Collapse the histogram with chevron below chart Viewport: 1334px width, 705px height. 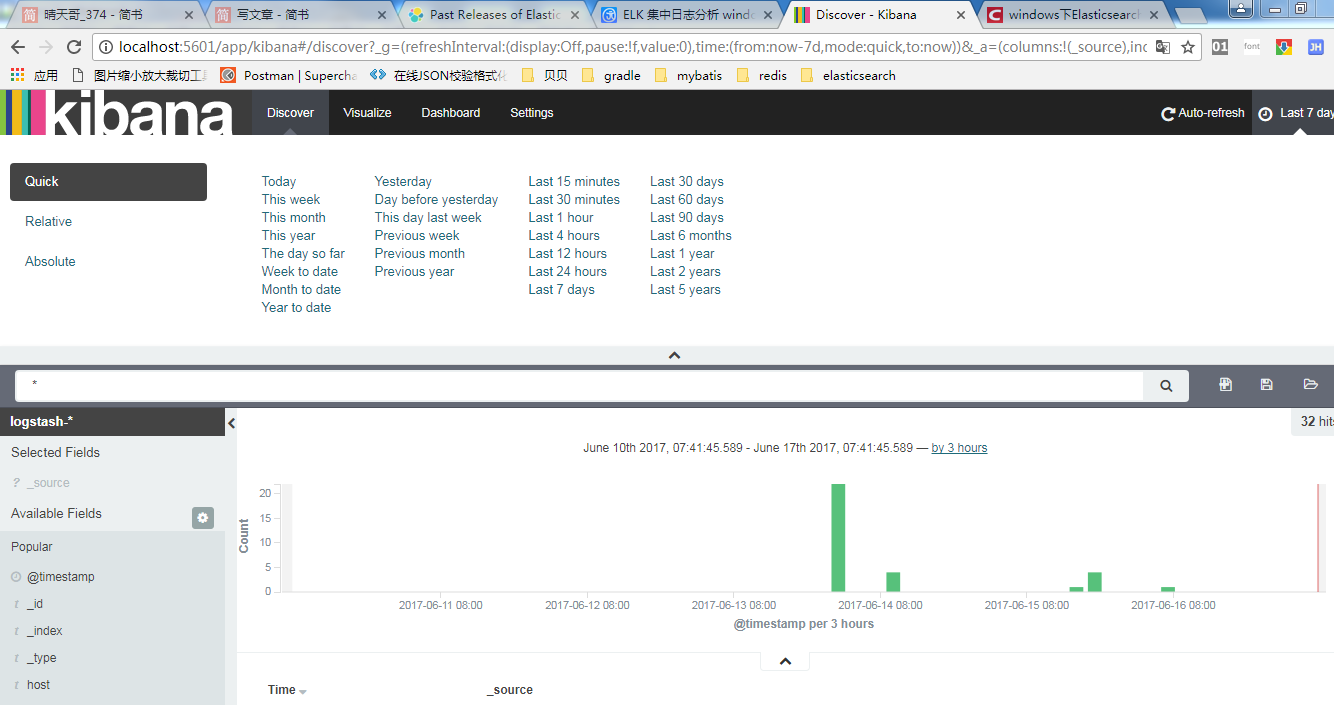(x=785, y=661)
